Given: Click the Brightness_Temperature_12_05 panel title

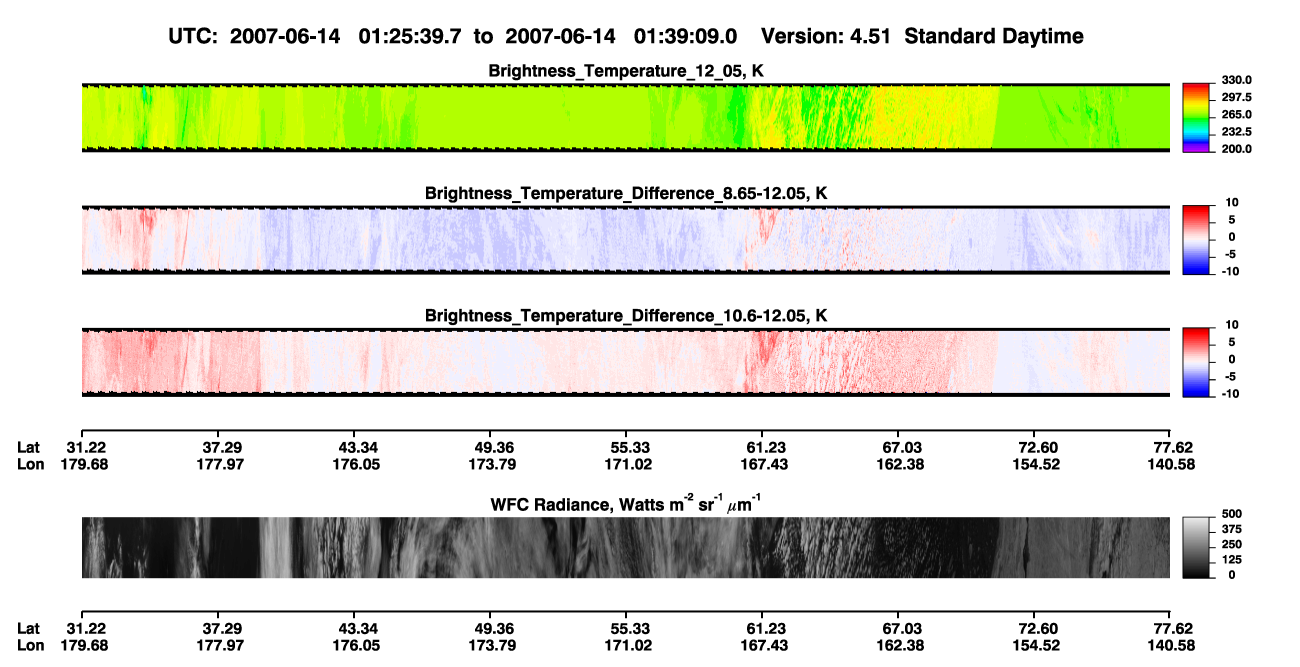Looking at the screenshot, I should click(626, 71).
